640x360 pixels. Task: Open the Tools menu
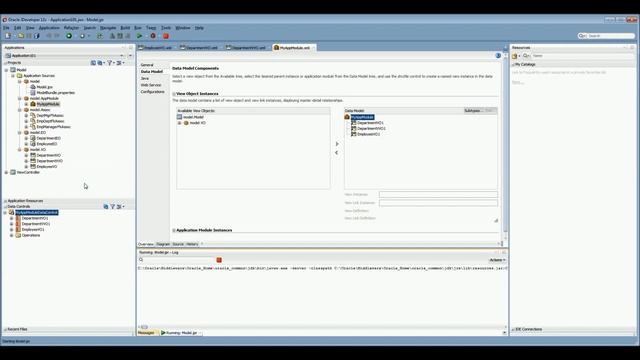166,28
